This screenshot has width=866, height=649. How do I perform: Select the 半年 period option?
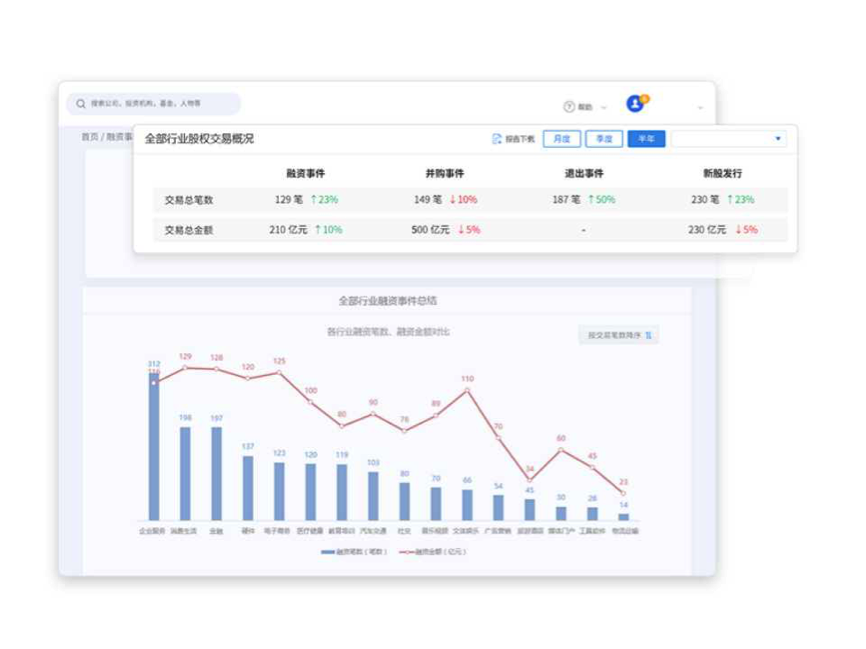pos(646,139)
